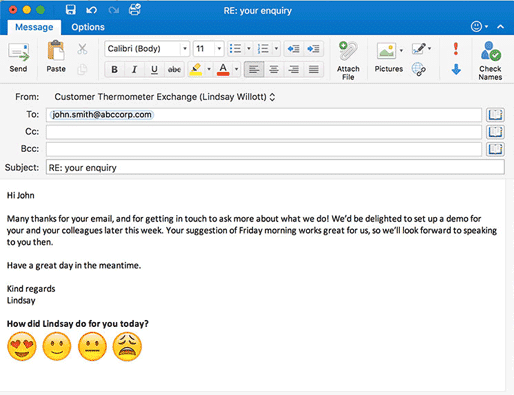
Task: Open highlight color options arrow
Action: point(209,69)
